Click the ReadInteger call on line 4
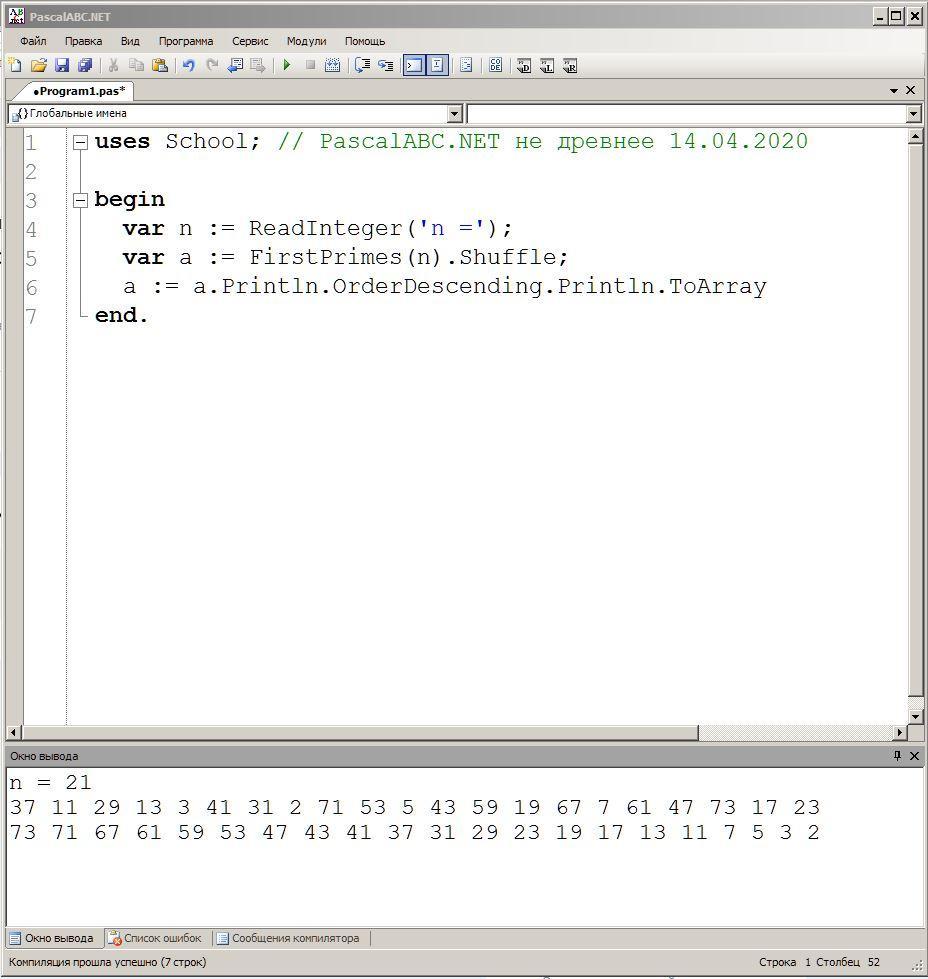Screen dimensions: 928x979 click(x=325, y=229)
